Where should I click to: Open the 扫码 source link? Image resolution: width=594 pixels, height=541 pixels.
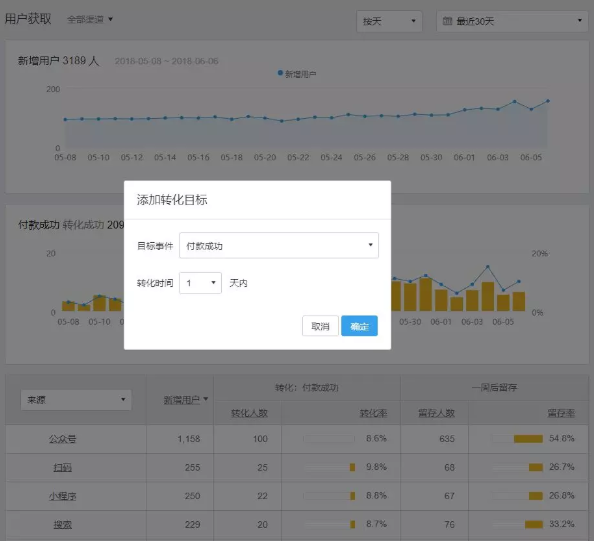tap(63, 468)
